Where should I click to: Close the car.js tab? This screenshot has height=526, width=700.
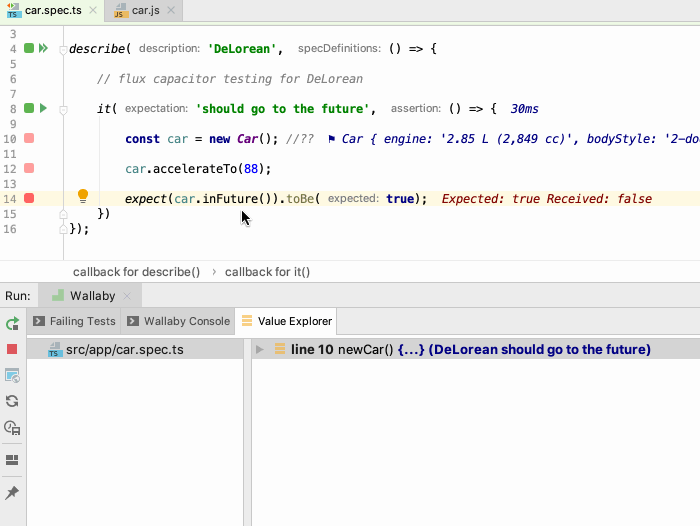171,10
